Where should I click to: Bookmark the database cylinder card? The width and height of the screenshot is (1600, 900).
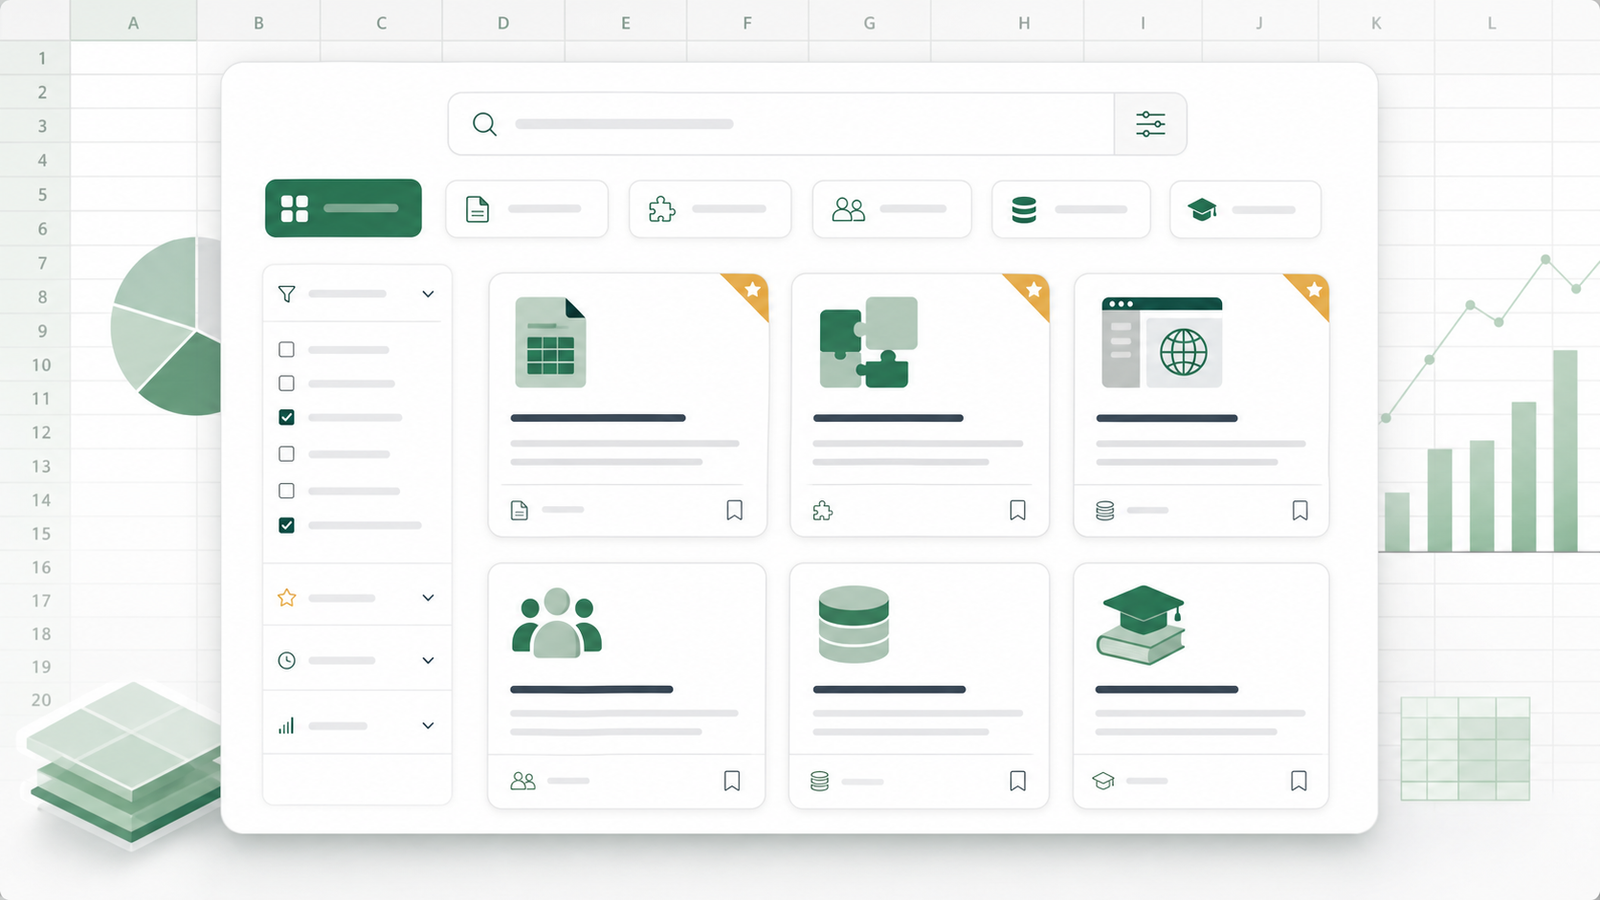1018,781
